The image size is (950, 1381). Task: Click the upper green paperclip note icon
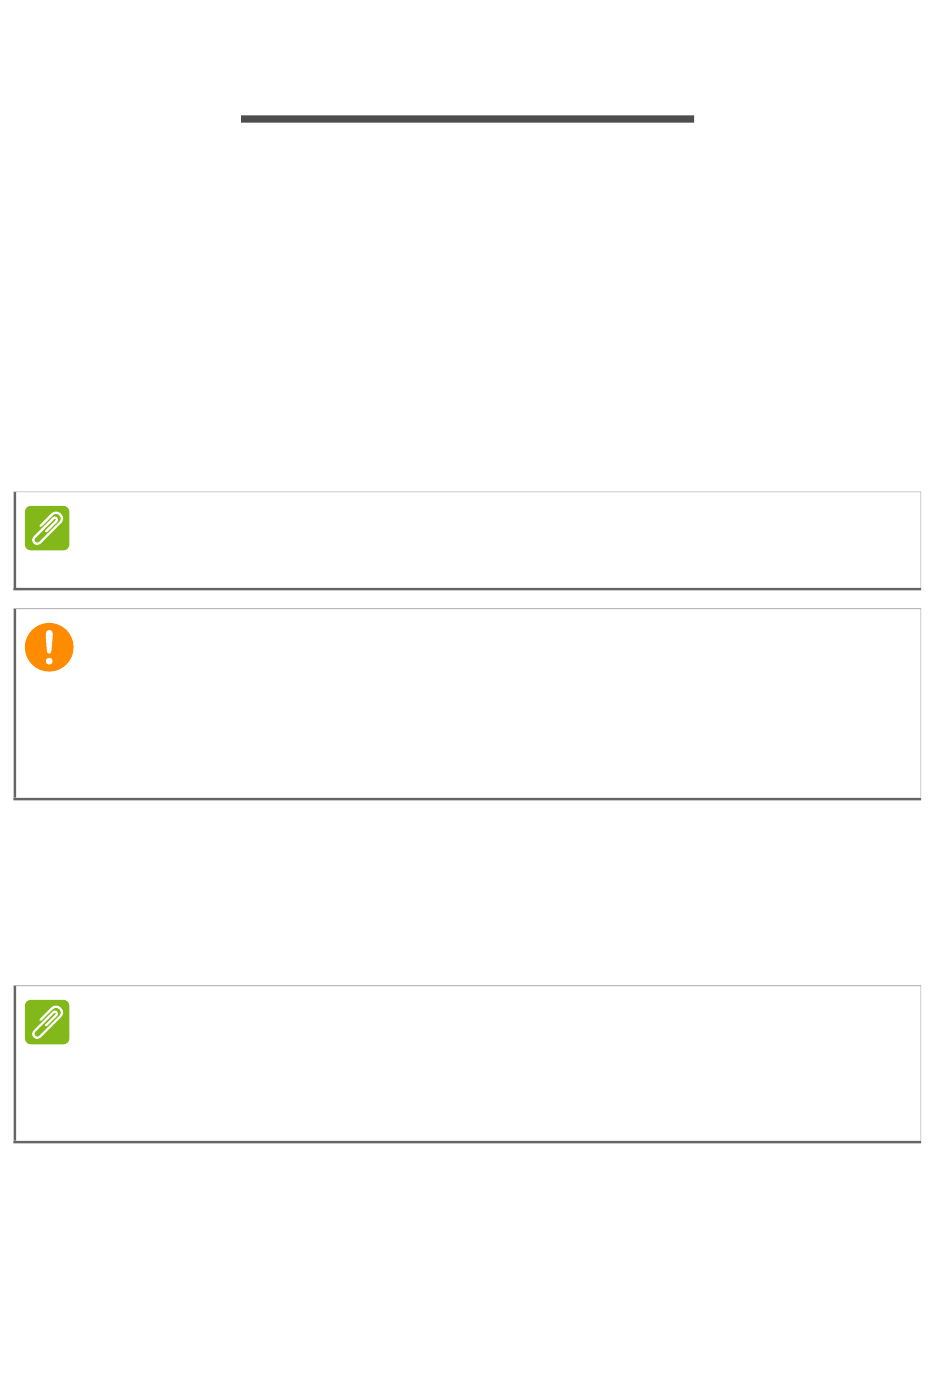click(x=47, y=528)
